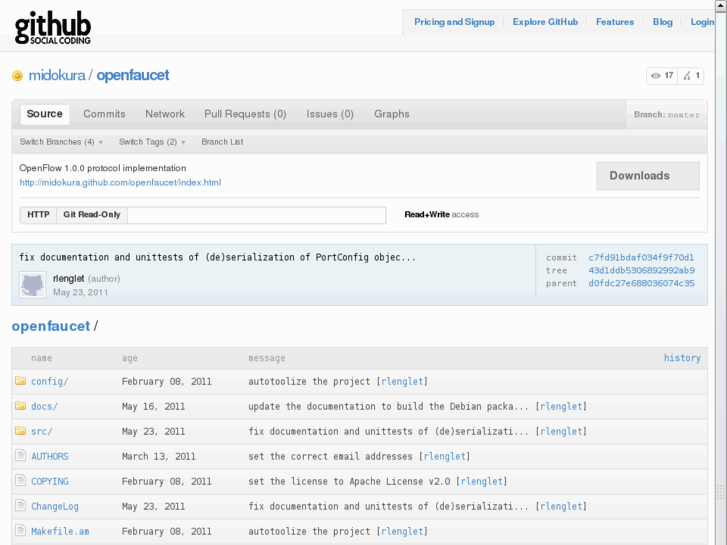Image resolution: width=727 pixels, height=545 pixels.
Task: Open the ChangeLog file
Action: point(55,507)
